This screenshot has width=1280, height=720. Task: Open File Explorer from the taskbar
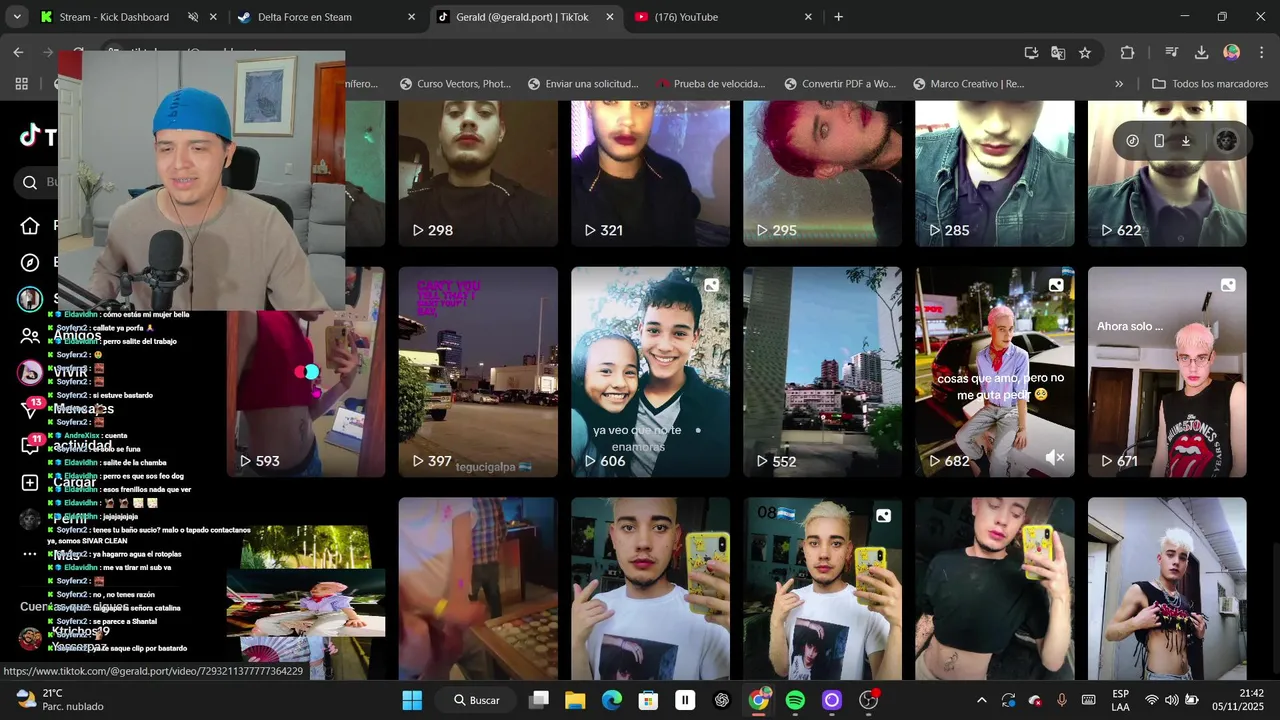coord(575,700)
